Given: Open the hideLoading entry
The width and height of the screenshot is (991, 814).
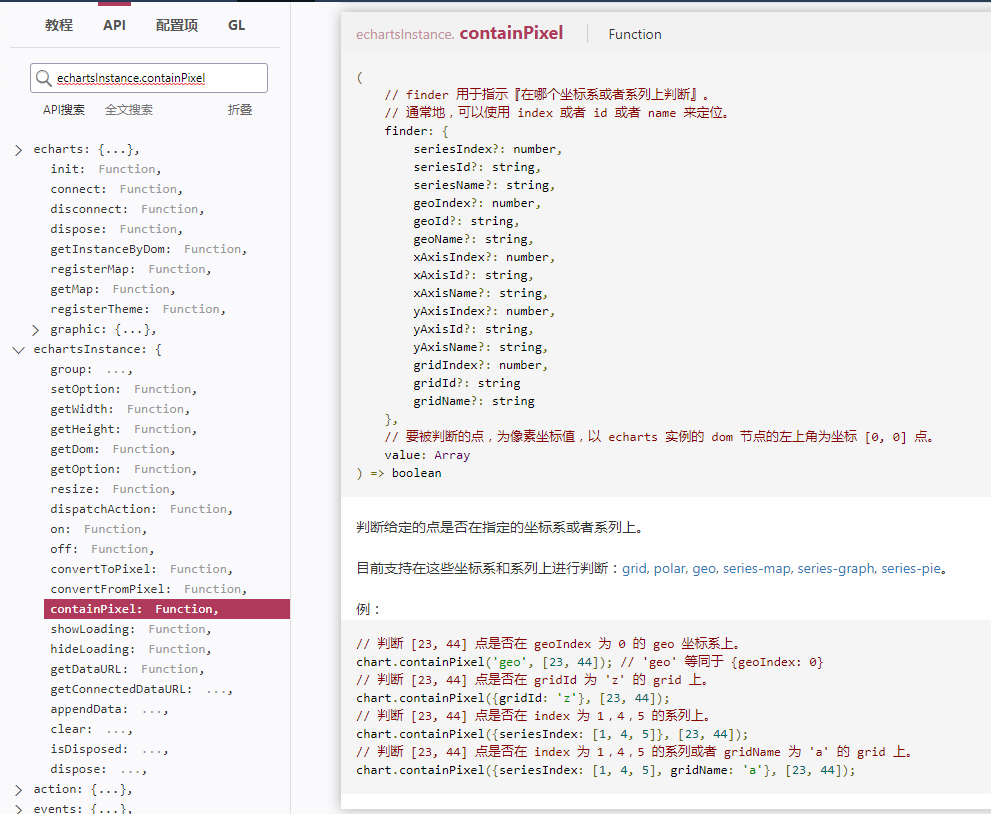Looking at the screenshot, I should (131, 649).
